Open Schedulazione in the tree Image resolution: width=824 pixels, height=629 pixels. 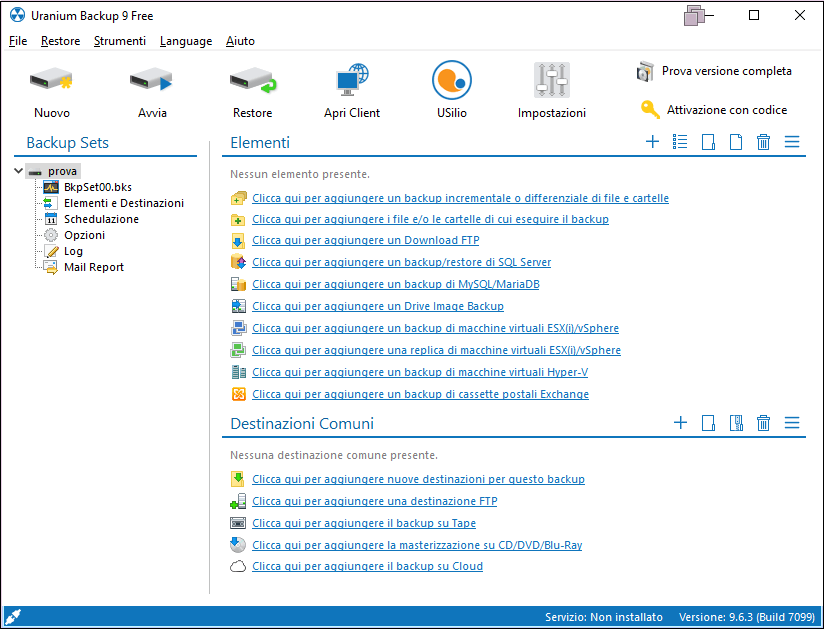point(101,219)
